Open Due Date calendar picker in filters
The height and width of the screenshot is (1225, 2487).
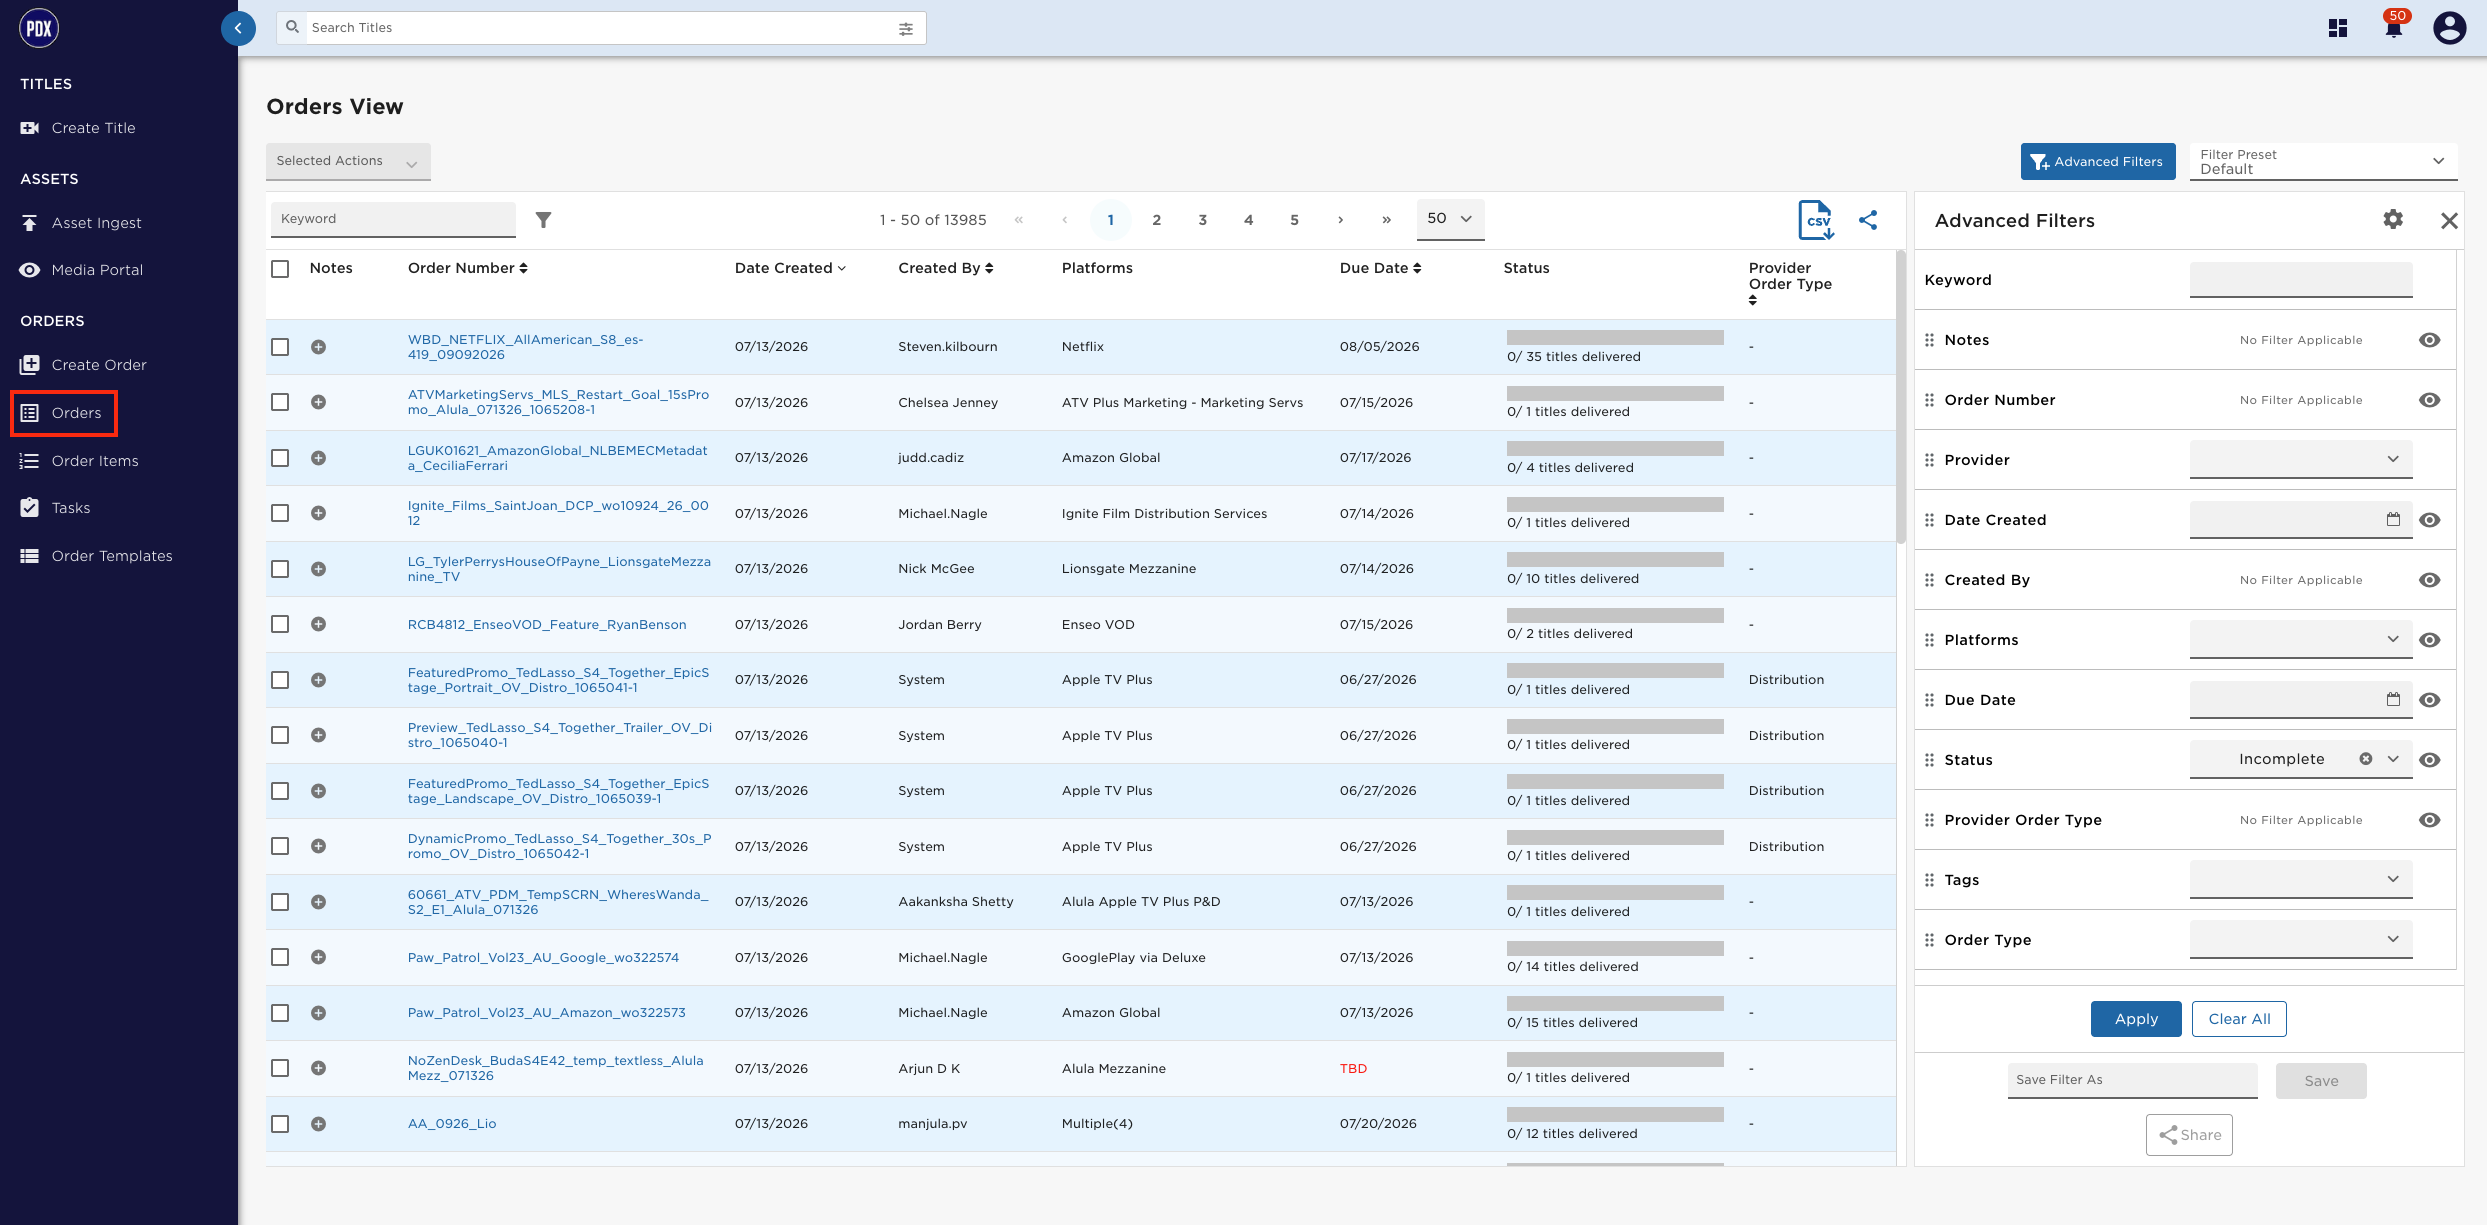point(2393,699)
